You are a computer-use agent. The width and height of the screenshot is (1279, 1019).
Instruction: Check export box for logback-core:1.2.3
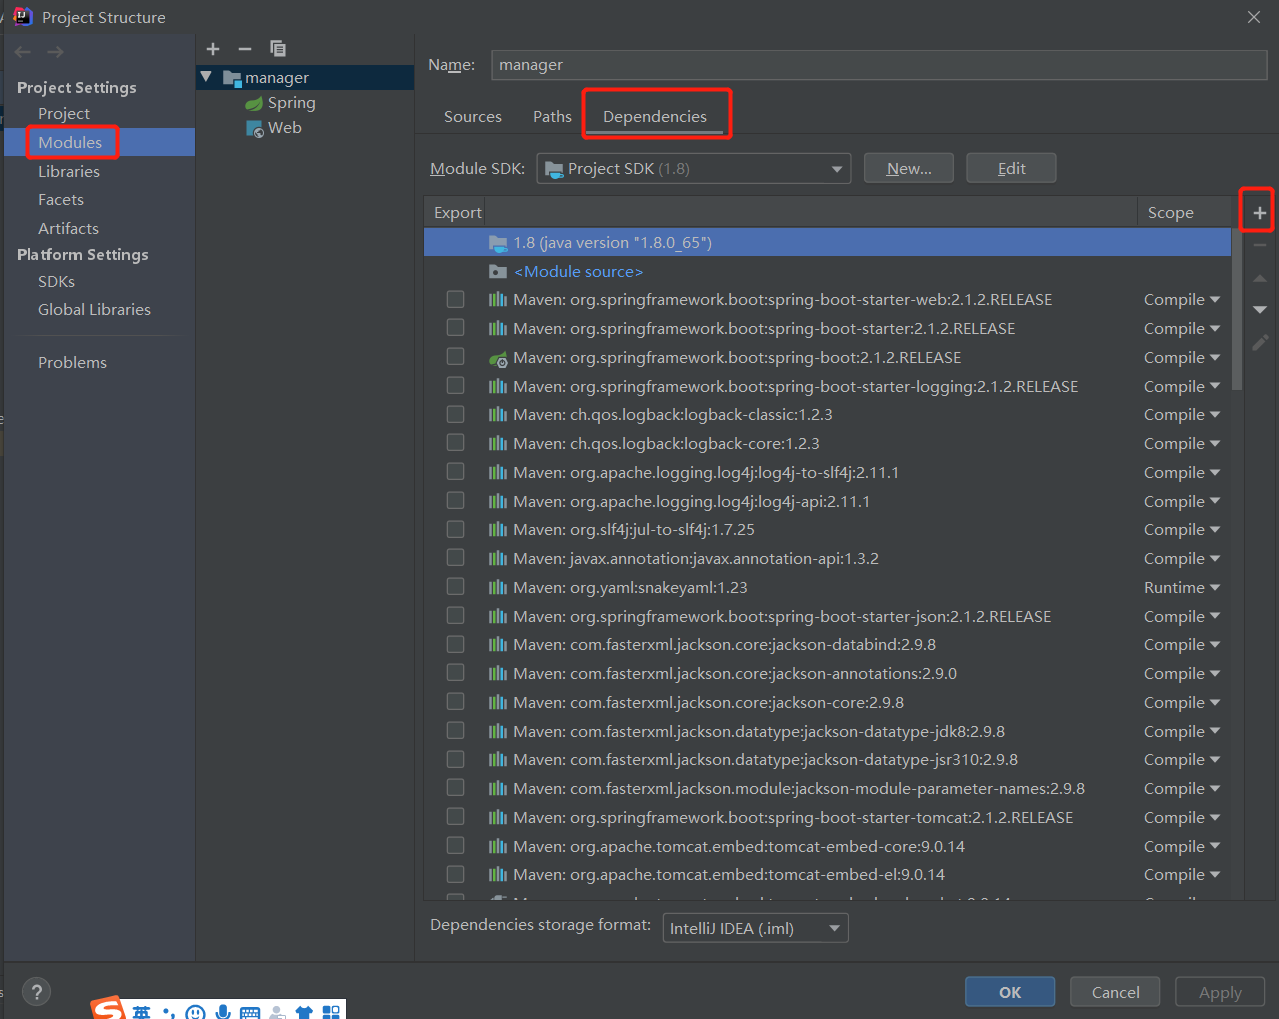coord(455,443)
